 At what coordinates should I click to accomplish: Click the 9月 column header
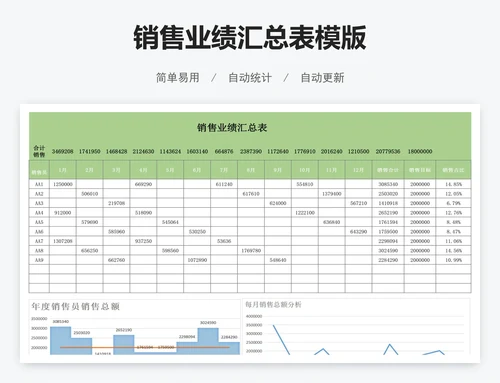(278, 170)
